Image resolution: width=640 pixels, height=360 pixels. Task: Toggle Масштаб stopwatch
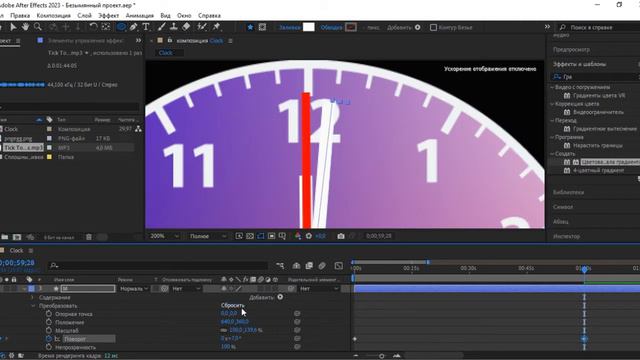(49, 330)
